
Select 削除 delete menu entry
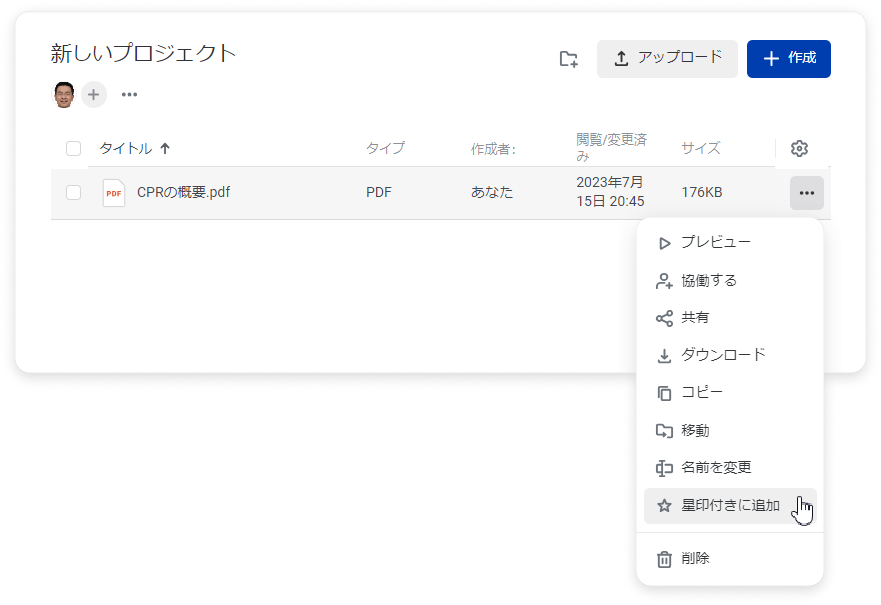click(x=730, y=559)
